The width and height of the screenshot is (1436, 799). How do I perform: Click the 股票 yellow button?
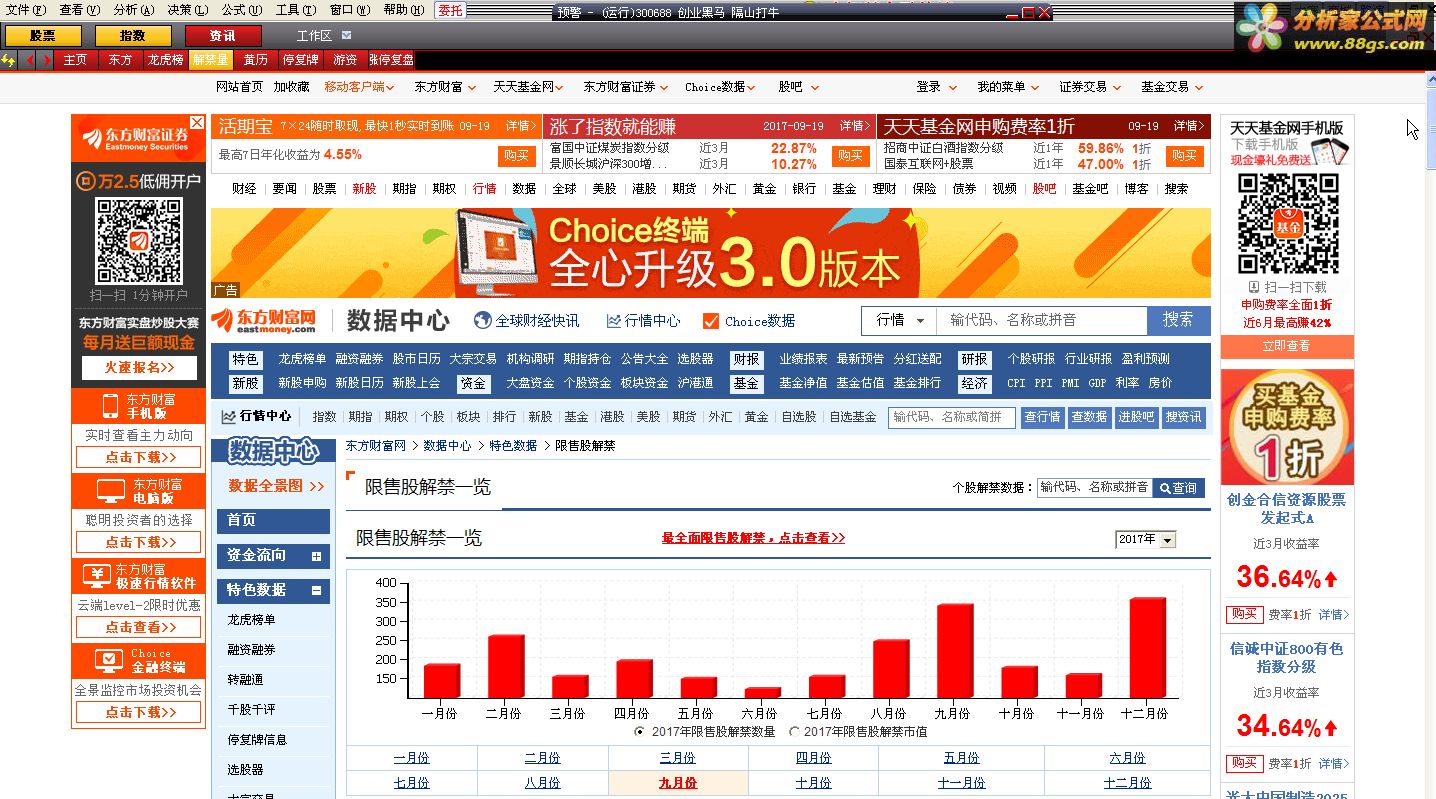click(43, 36)
